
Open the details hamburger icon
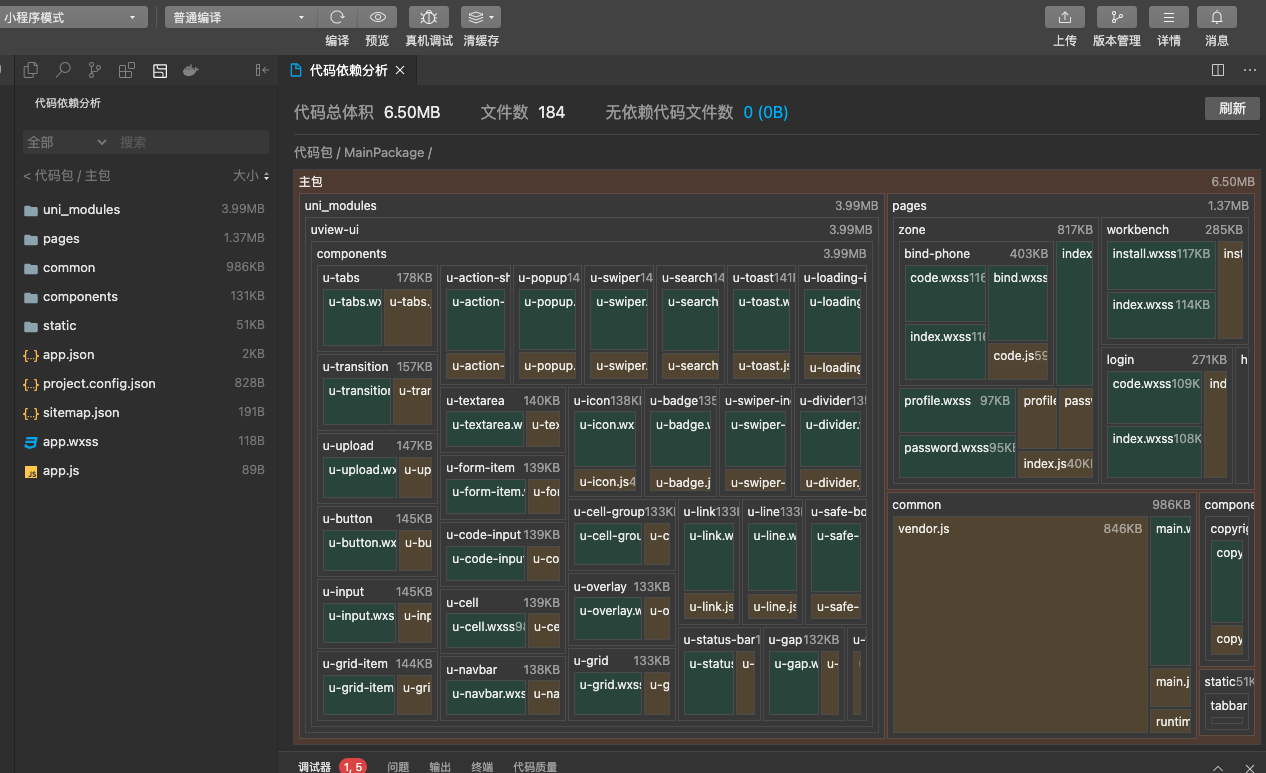[x=1169, y=17]
